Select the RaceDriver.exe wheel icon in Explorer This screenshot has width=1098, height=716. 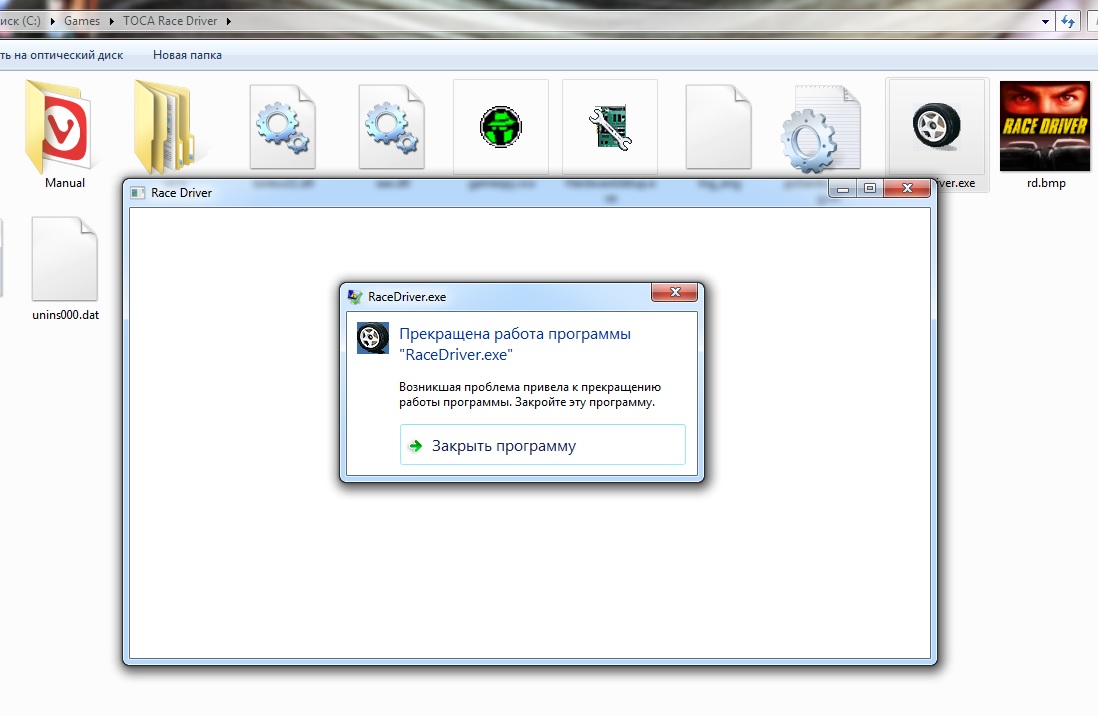(x=937, y=125)
